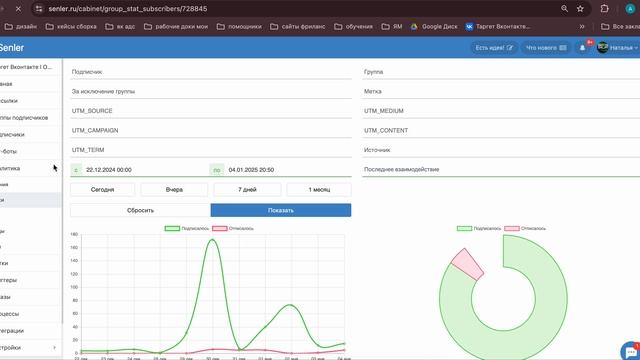Open the кейсы сборка bookmarks folder
This screenshot has width=640, height=360.
pyautogui.click(x=71, y=27)
